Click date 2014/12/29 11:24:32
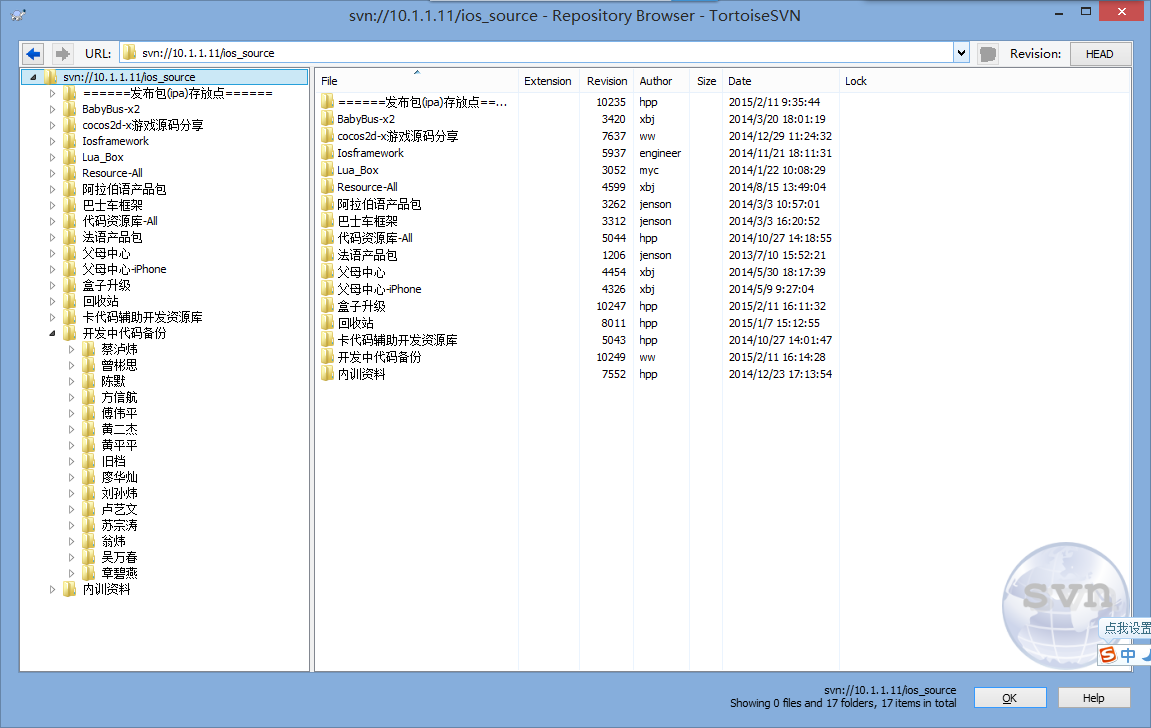The image size is (1151, 728). (x=780, y=136)
